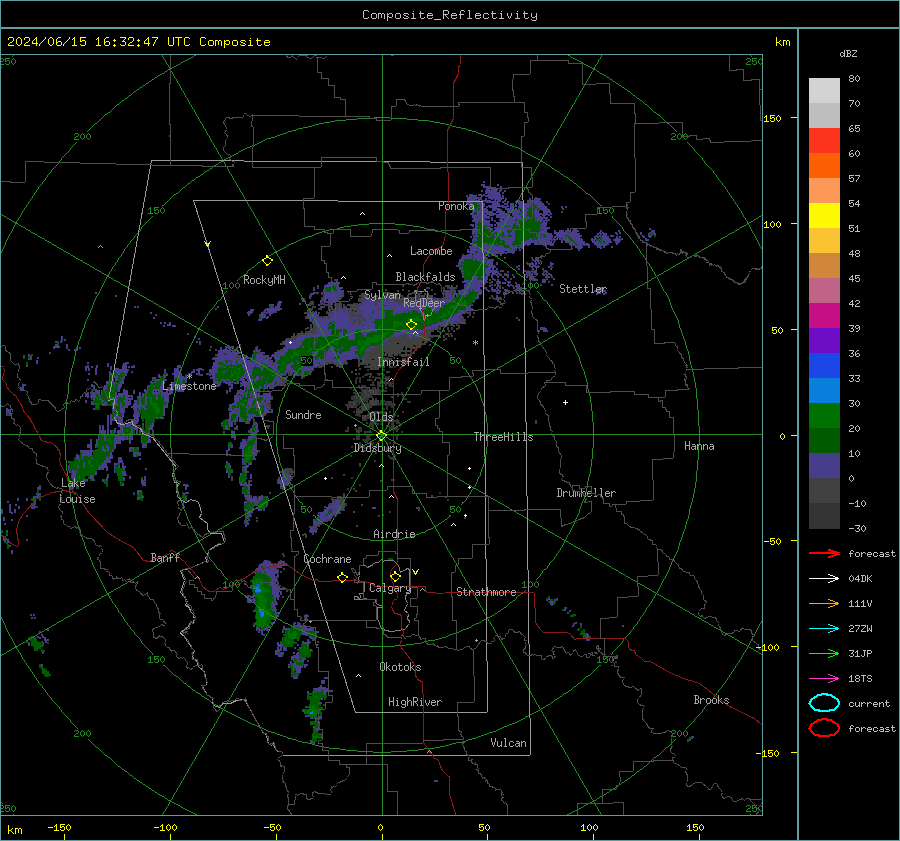
Task: Click the 150 tick on right km axis
Action: 772,118
